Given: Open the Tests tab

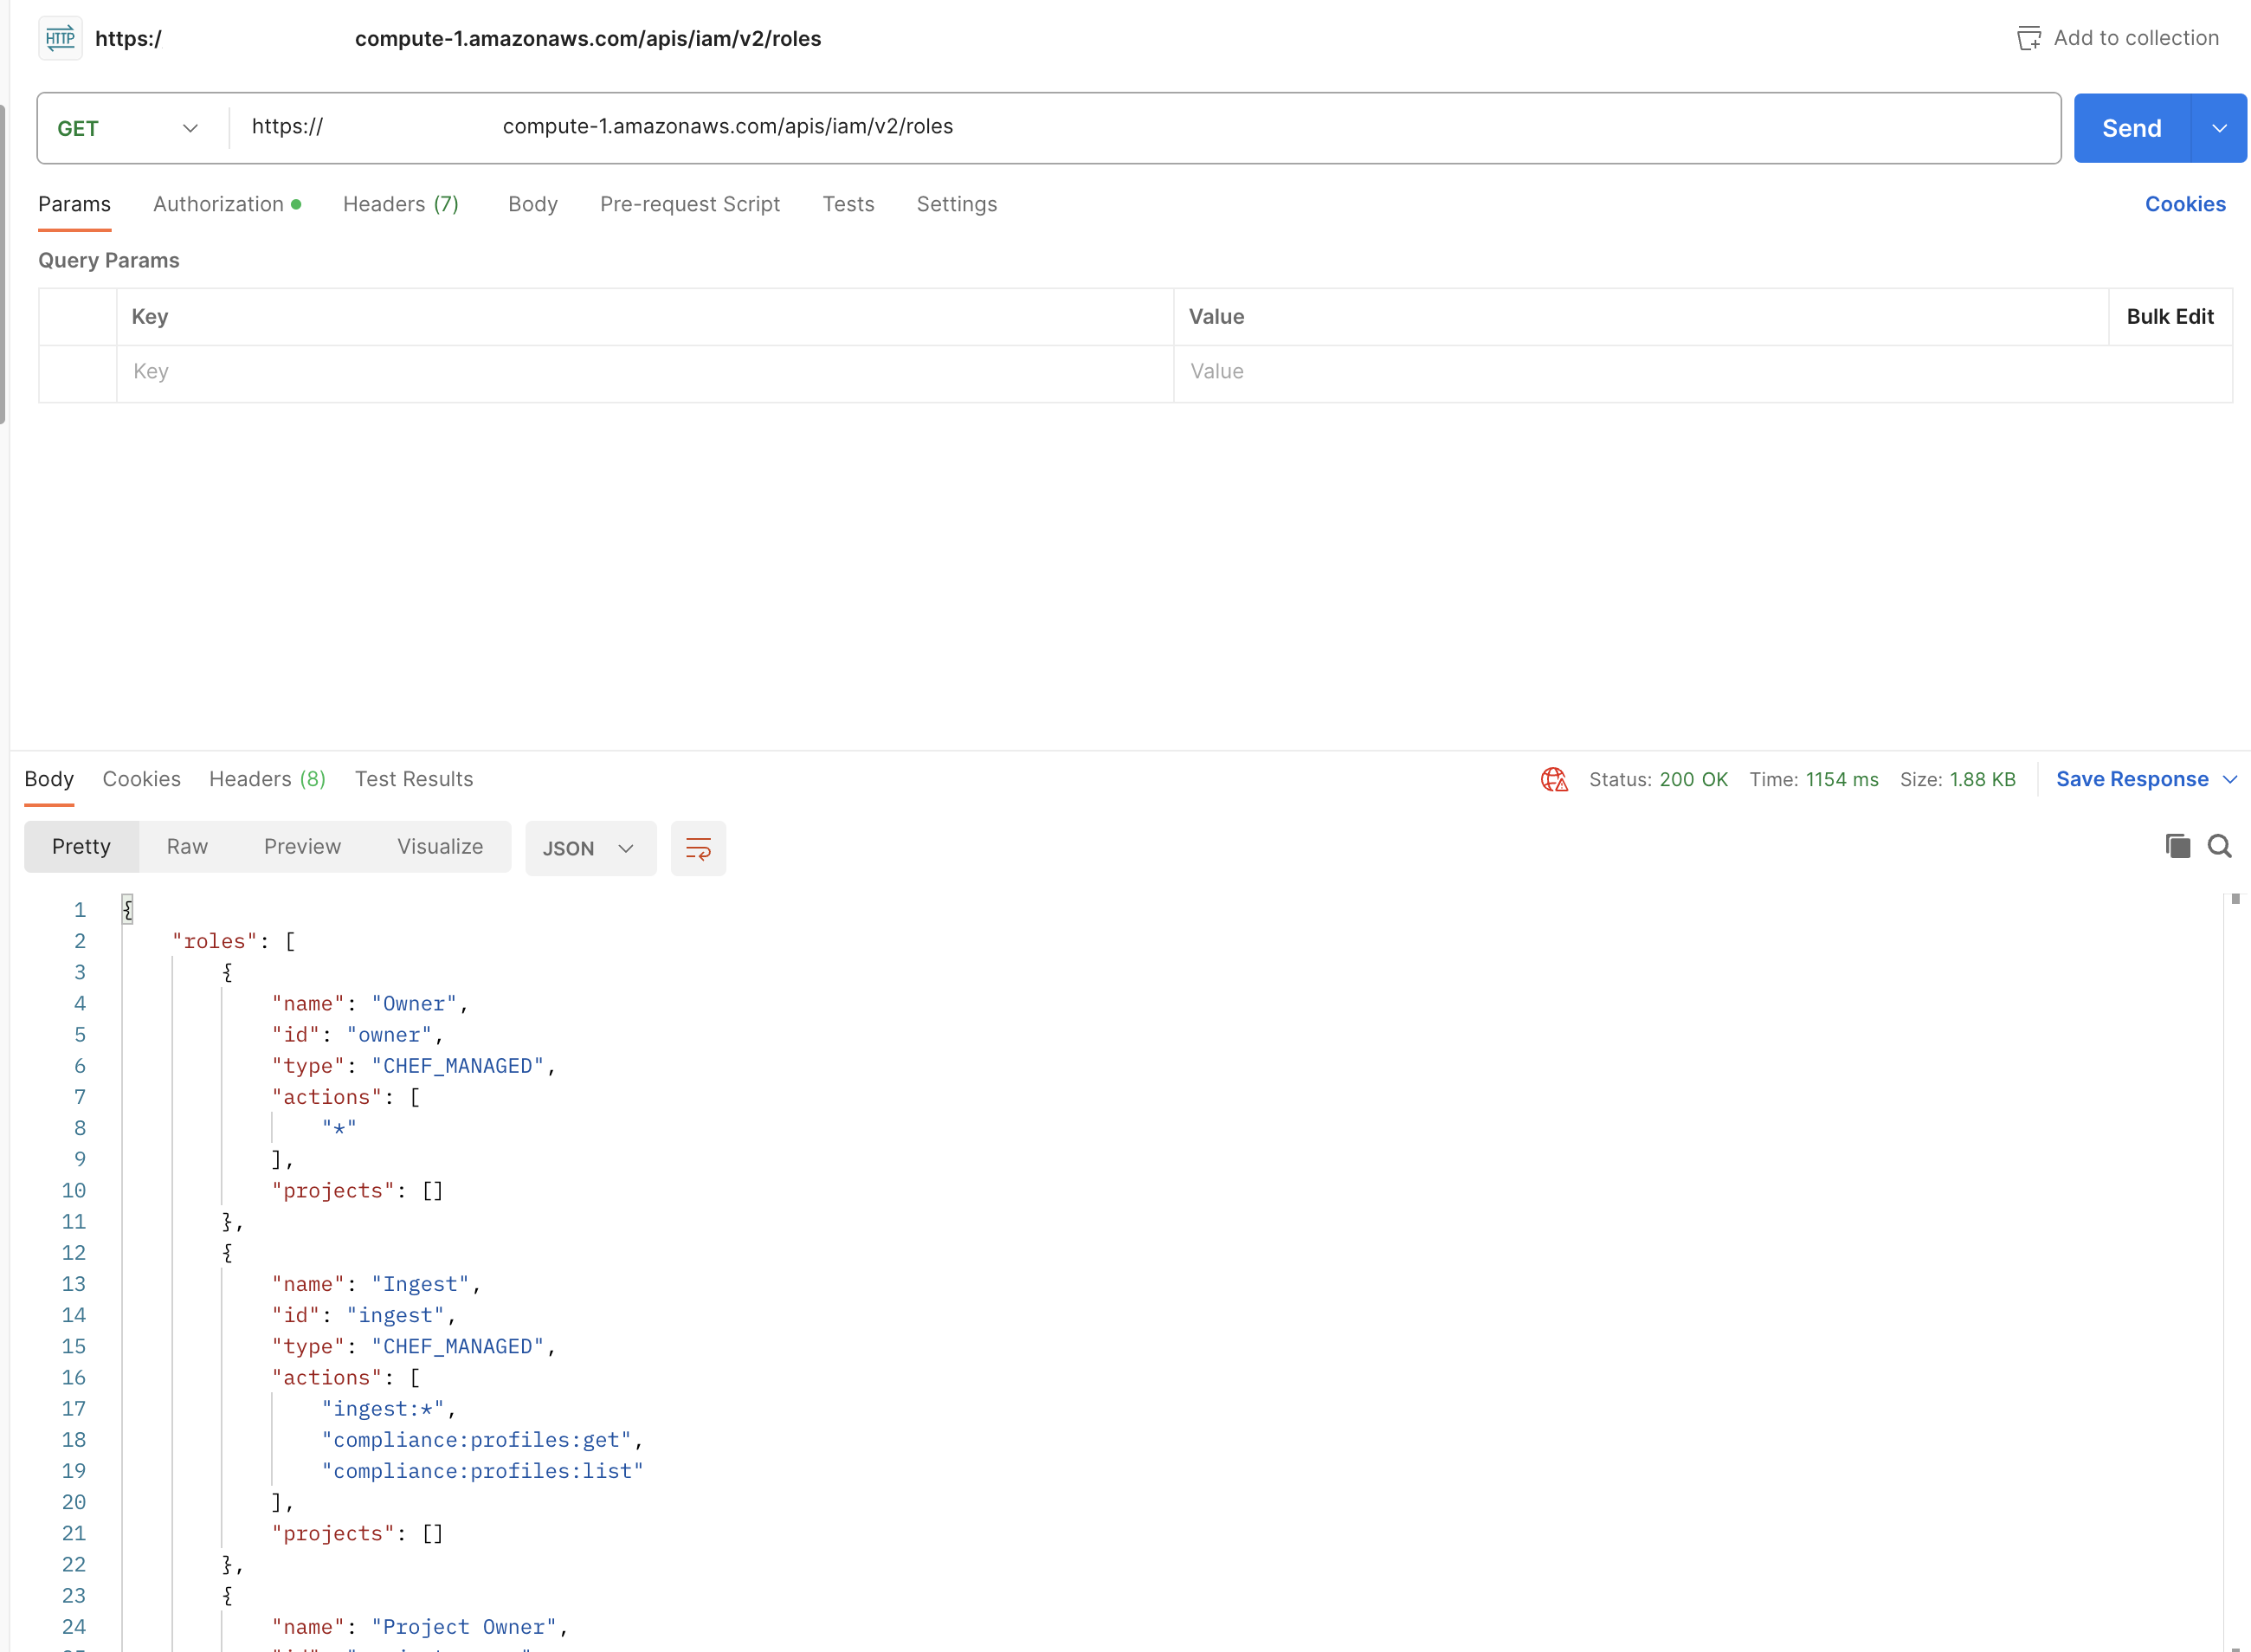Looking at the screenshot, I should [x=848, y=203].
